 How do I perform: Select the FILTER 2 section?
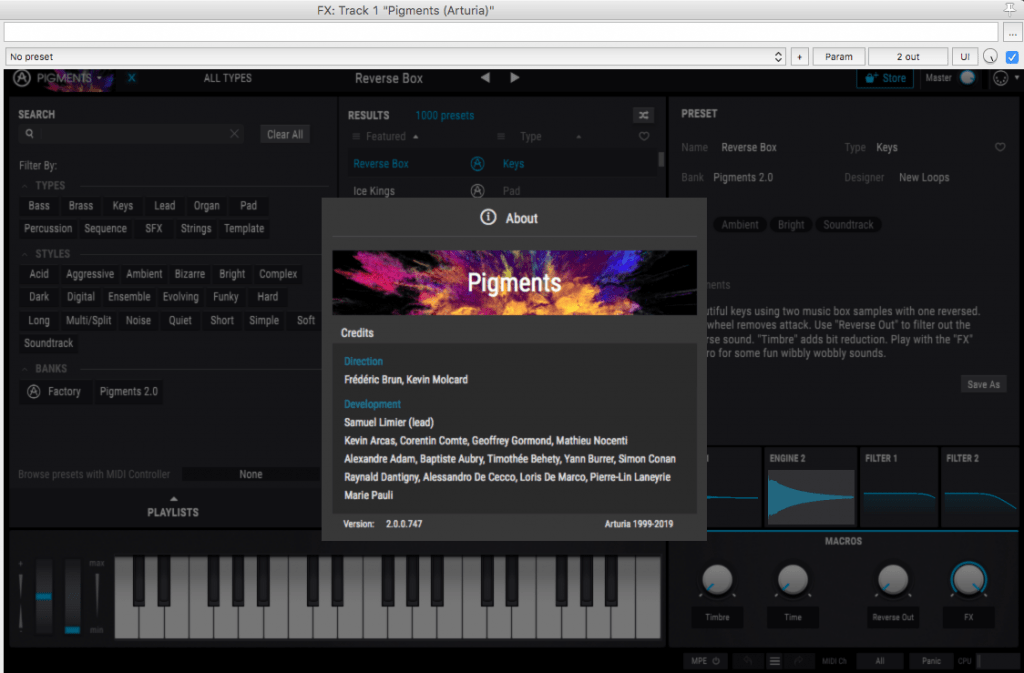pyautogui.click(x=980, y=487)
